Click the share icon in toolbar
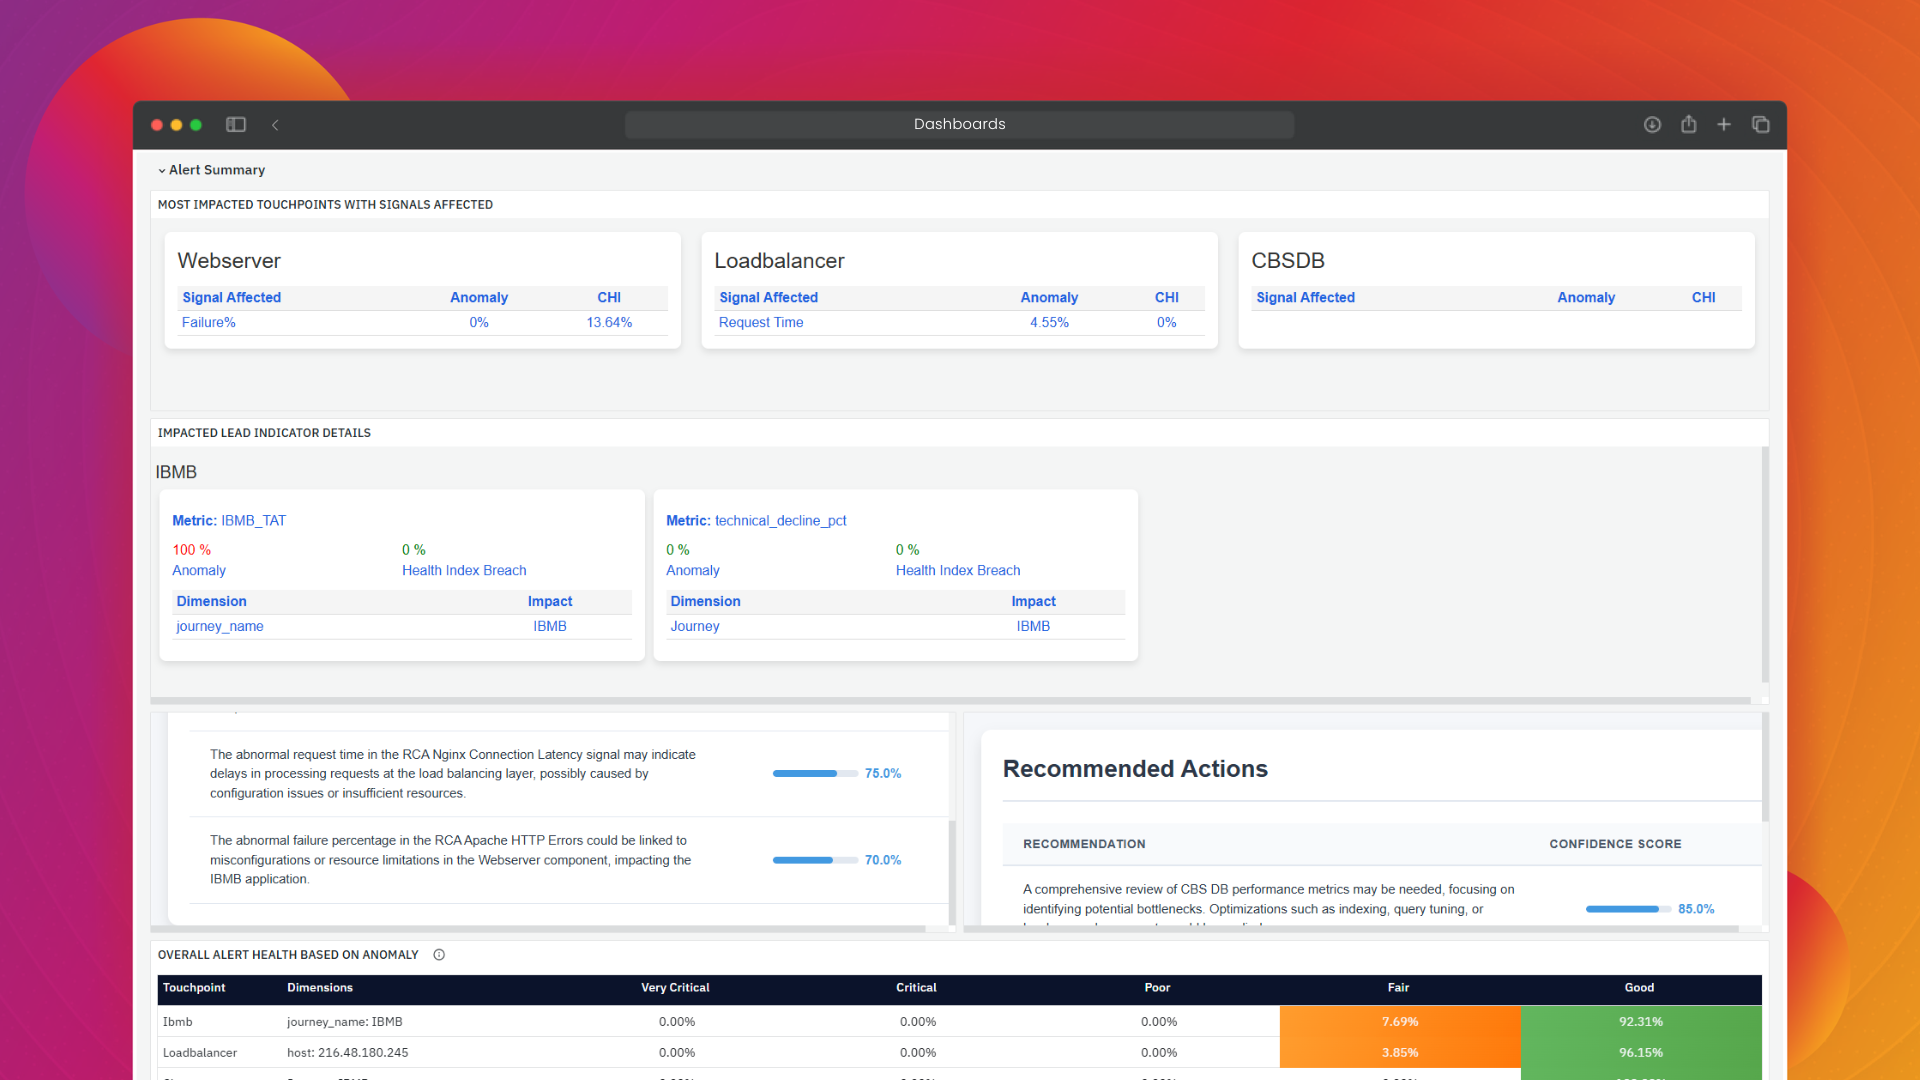 pyautogui.click(x=1688, y=125)
